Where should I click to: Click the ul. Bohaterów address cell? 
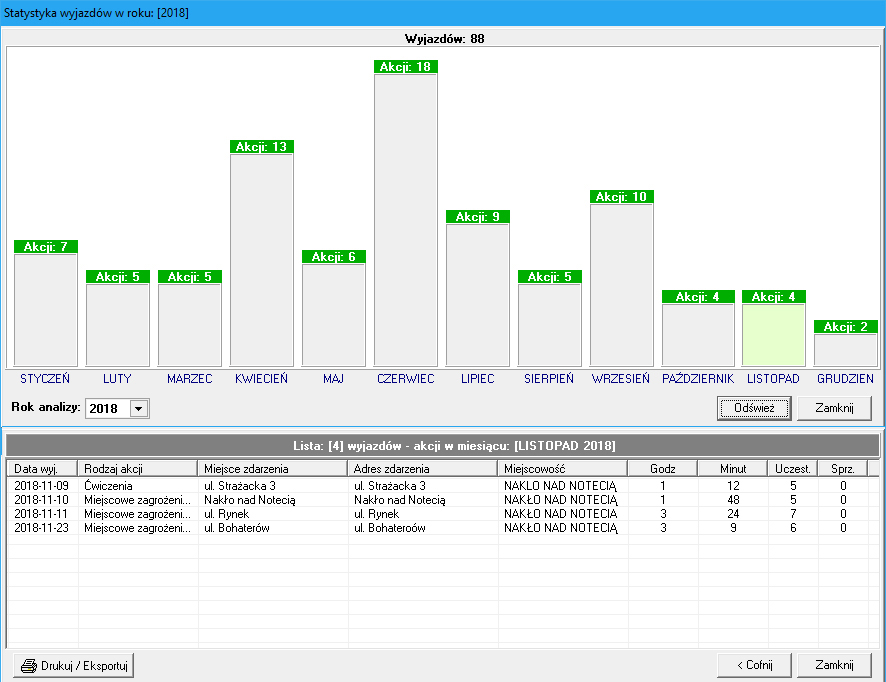pos(390,528)
